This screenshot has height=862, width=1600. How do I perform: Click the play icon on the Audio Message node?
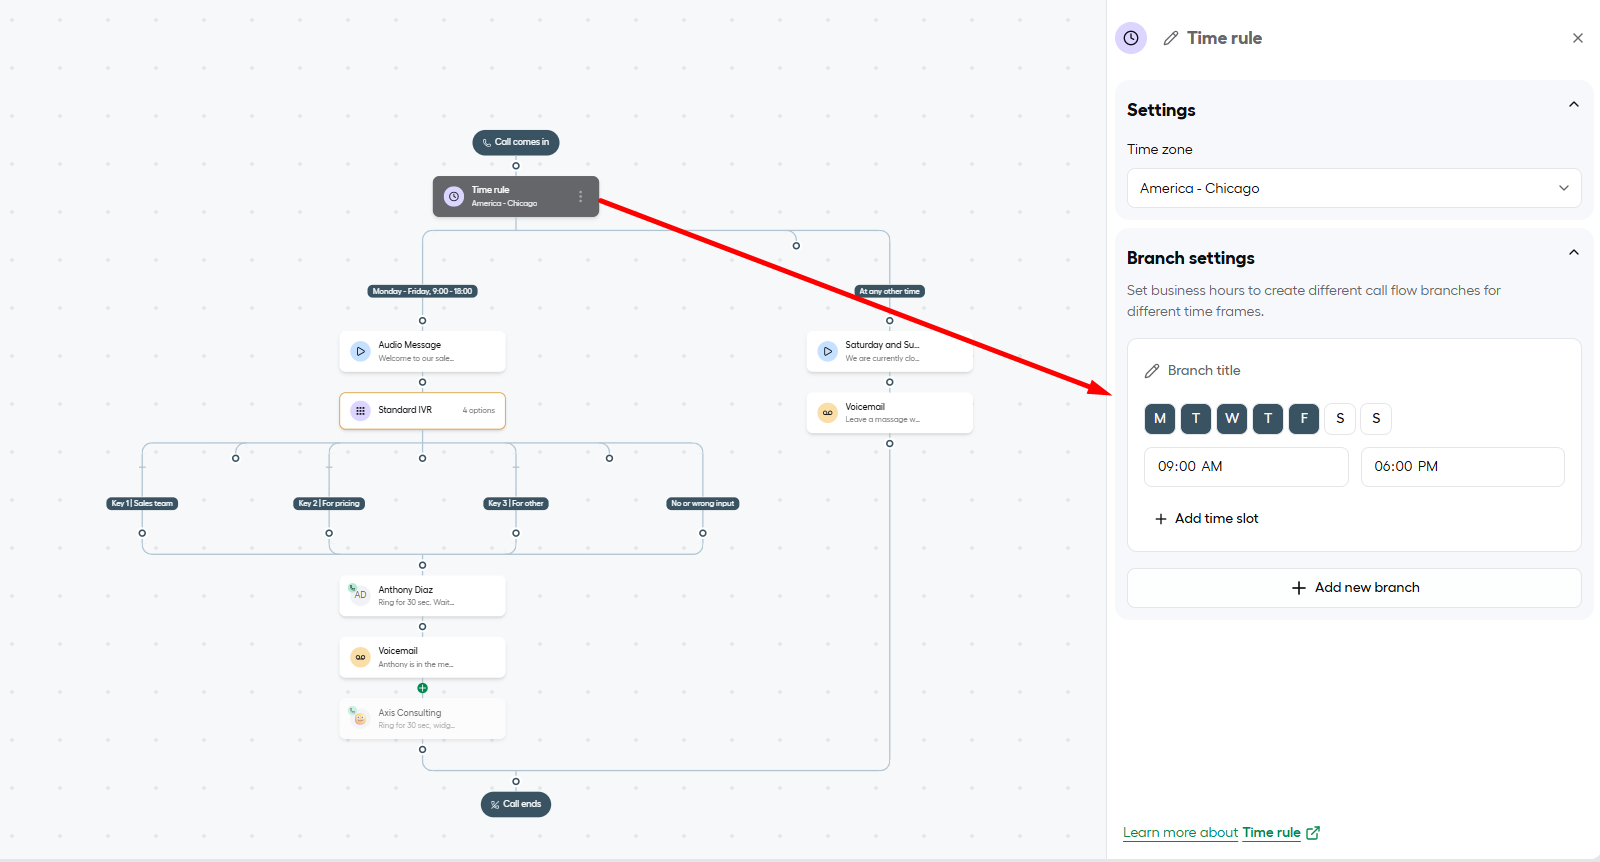point(361,352)
